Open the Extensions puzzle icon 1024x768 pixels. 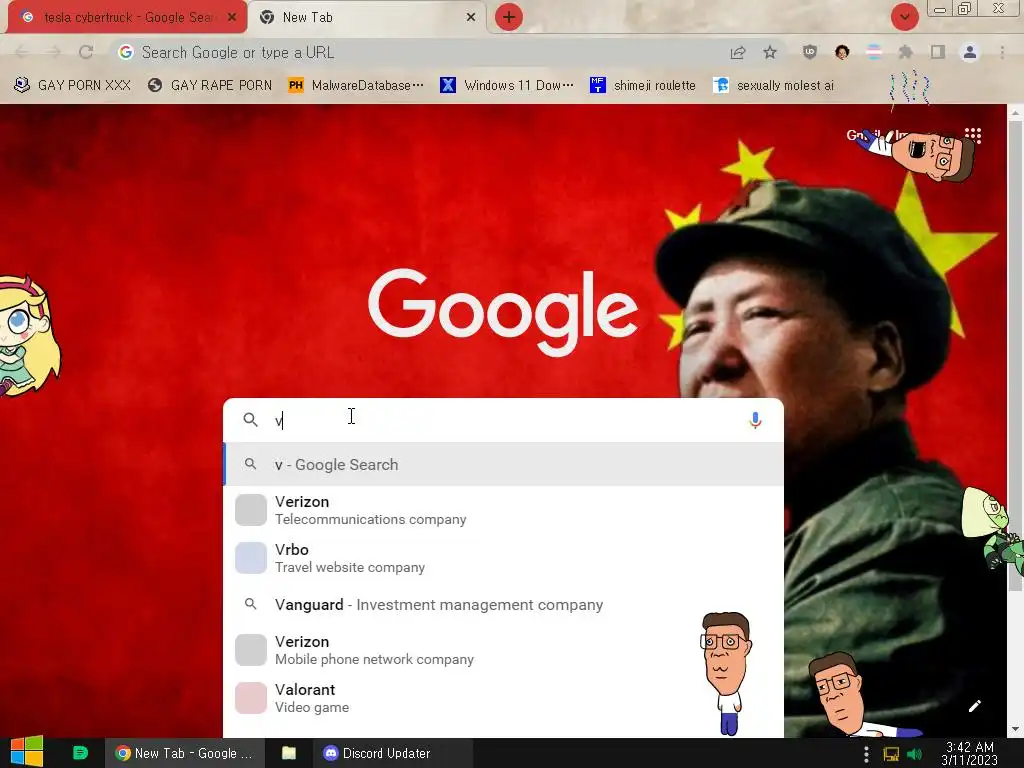[x=906, y=52]
